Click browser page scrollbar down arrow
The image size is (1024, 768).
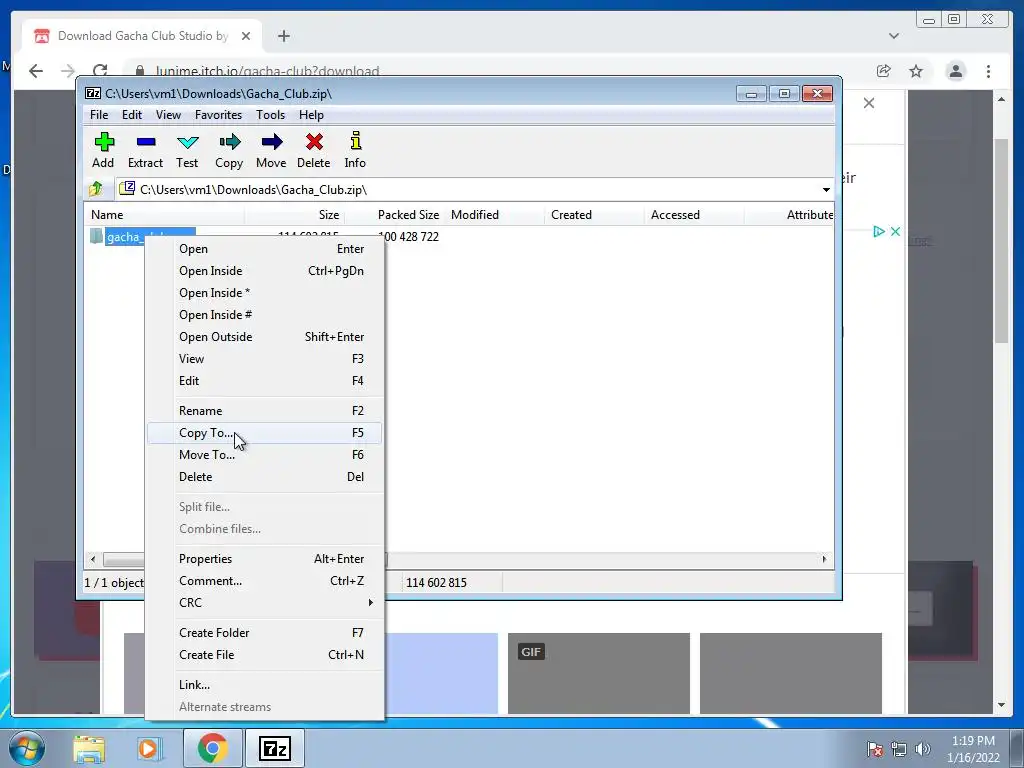pyautogui.click(x=1001, y=705)
